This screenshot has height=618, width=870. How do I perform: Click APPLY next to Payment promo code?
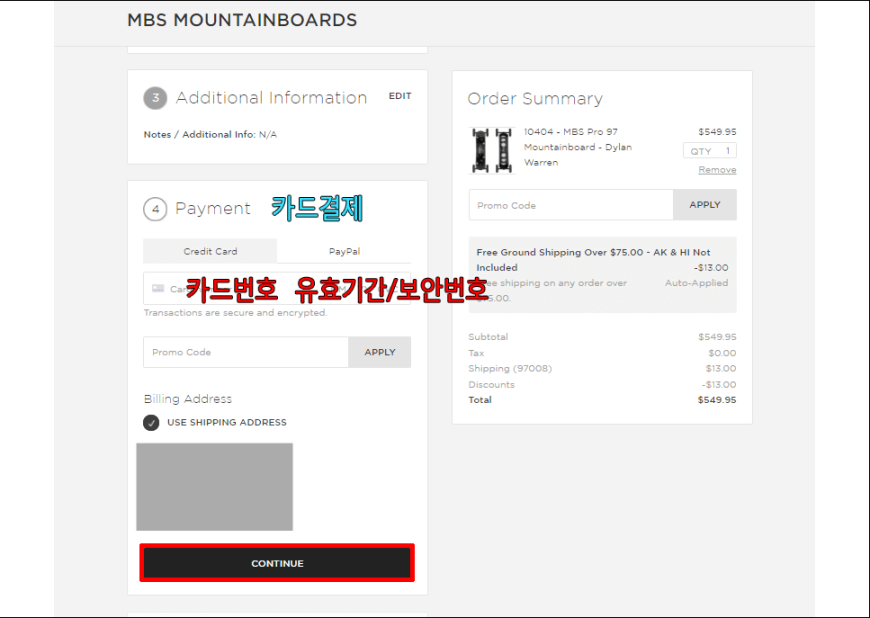[380, 352]
